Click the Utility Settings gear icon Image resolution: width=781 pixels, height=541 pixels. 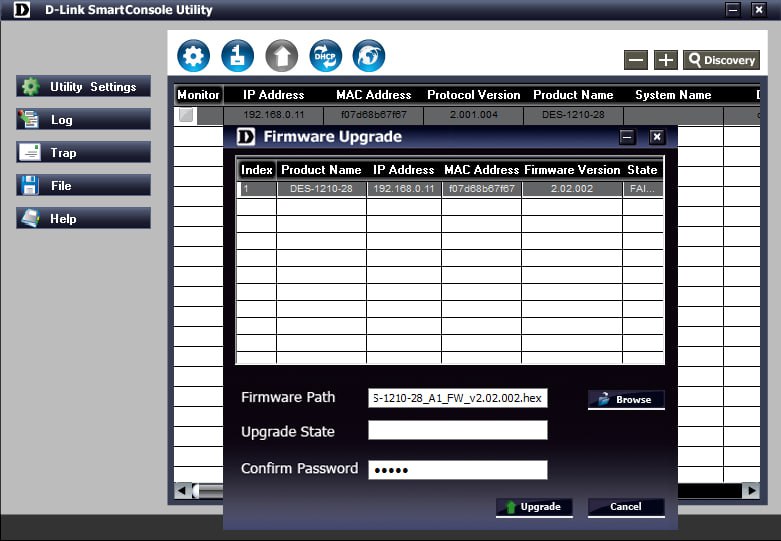coord(30,87)
